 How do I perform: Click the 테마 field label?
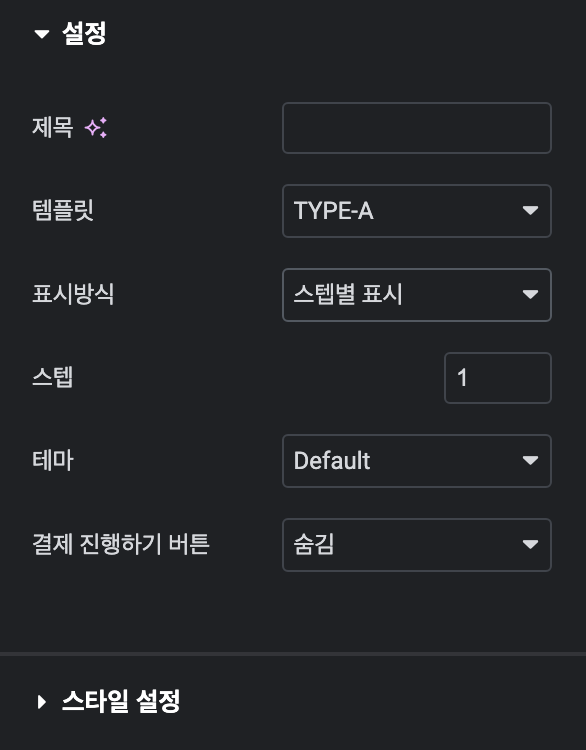click(53, 460)
